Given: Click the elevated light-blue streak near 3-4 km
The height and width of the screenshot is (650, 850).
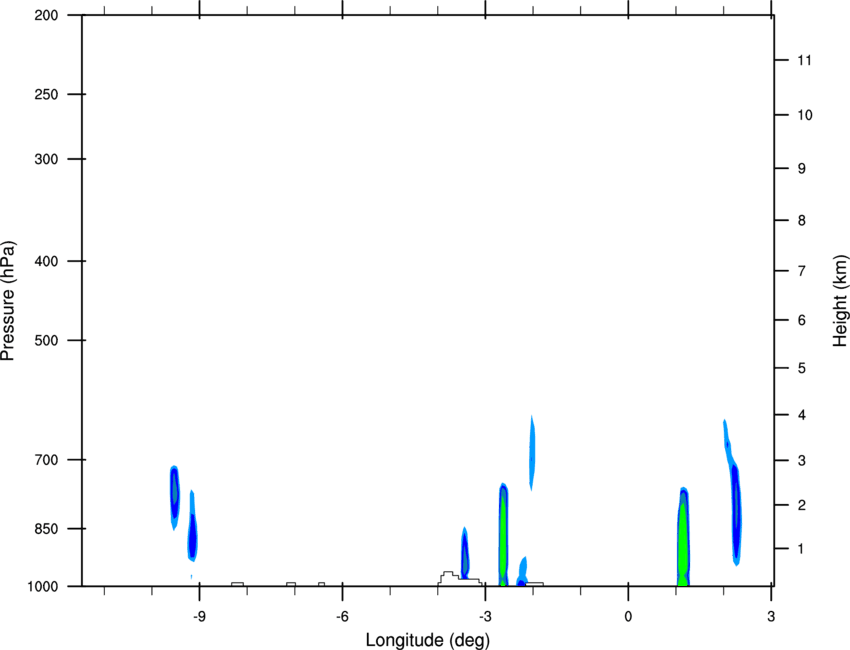Looking at the screenshot, I should 532,453.
